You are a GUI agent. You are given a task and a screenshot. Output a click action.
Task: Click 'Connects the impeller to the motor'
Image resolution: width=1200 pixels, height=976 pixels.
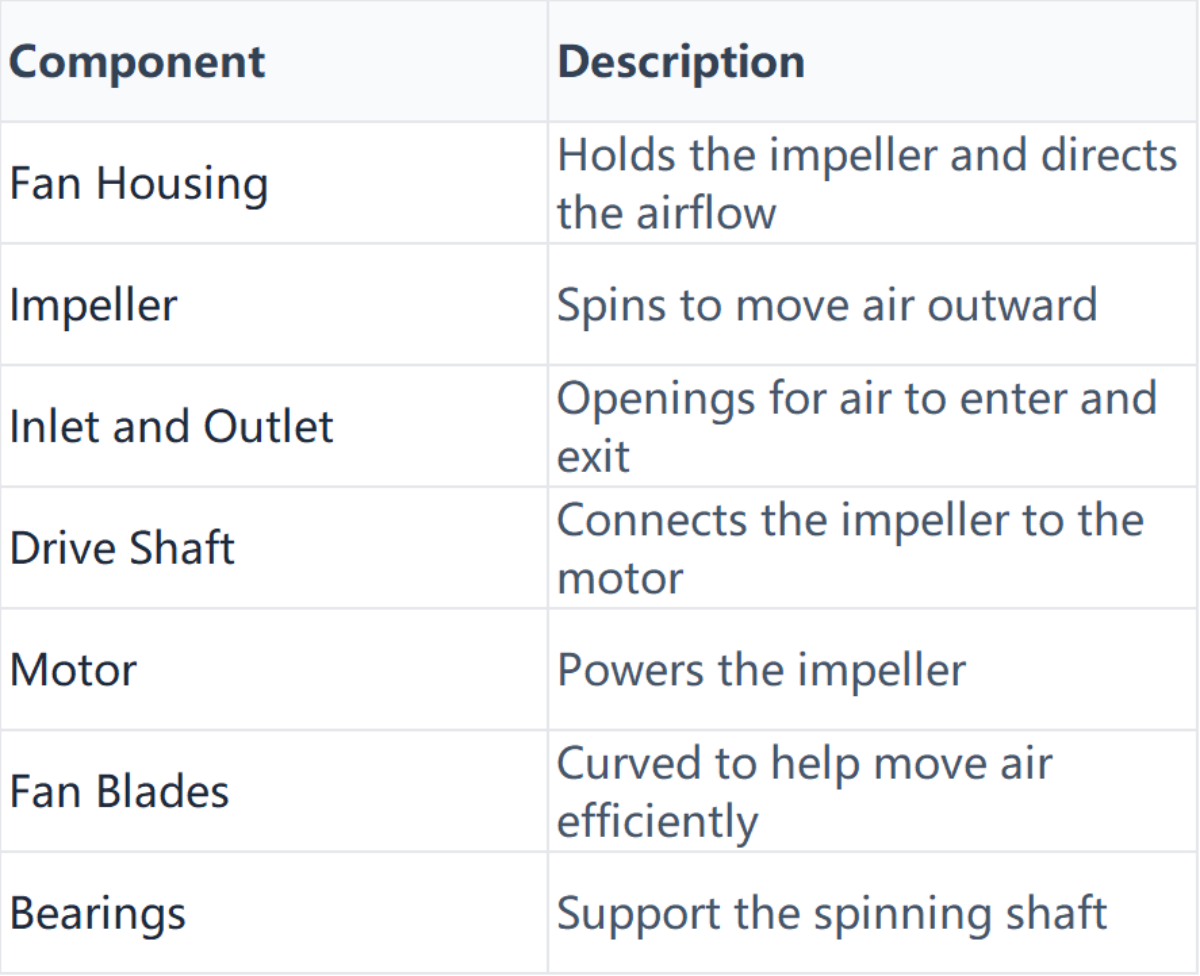[849, 548]
